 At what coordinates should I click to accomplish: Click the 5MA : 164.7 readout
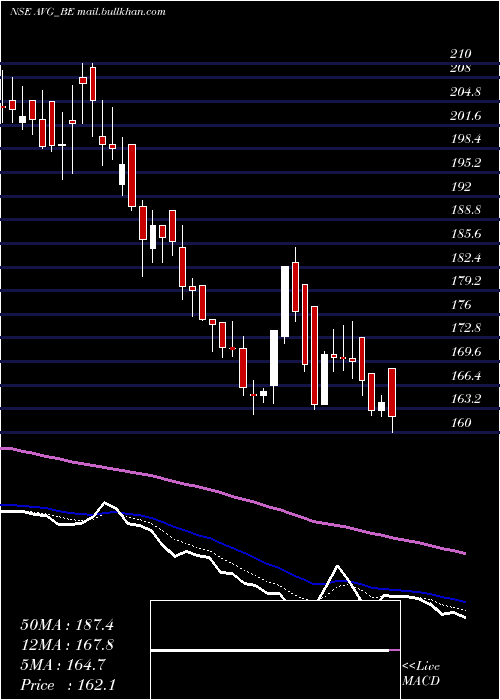(x=63, y=665)
